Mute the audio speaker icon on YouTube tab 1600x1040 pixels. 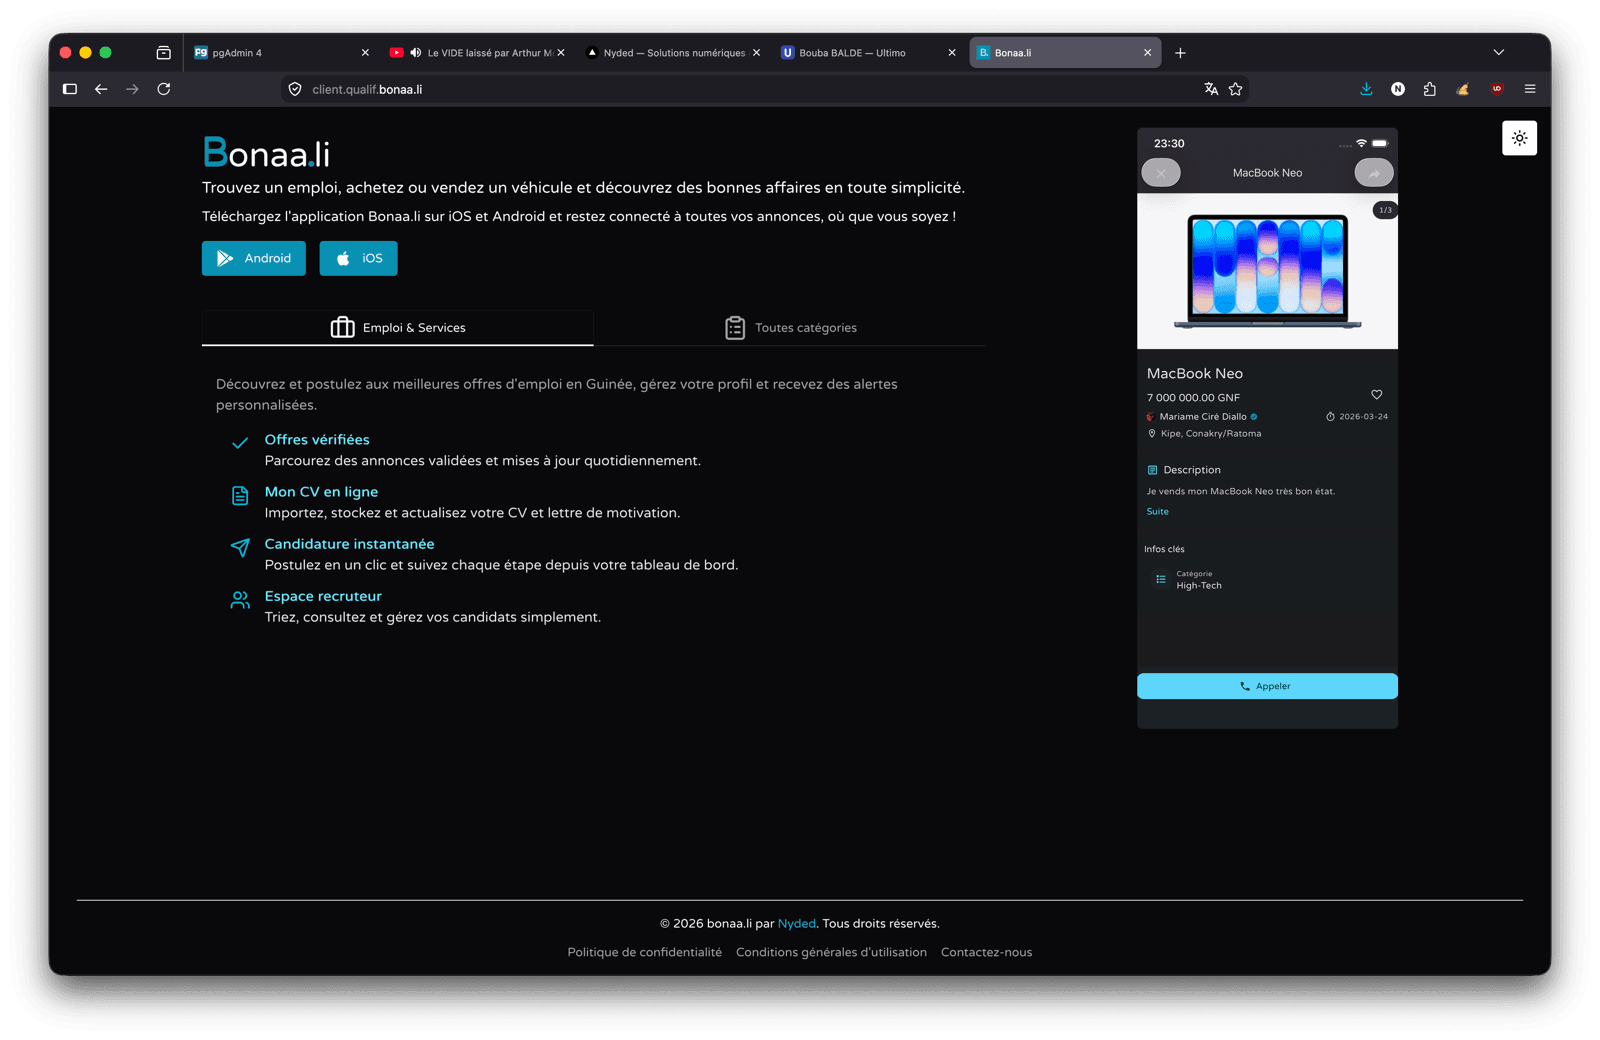pos(416,53)
